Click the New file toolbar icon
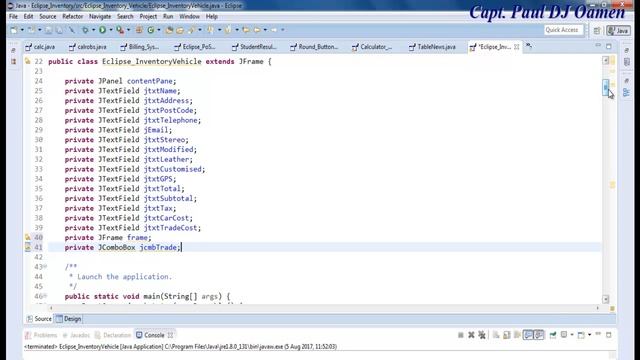Screen dimensions: 640x360 [13, 30]
